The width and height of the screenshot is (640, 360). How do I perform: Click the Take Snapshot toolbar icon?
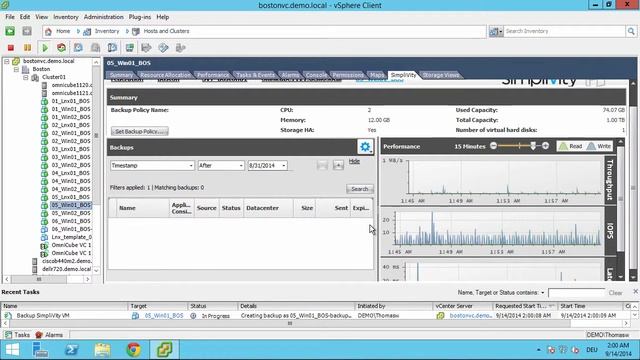78,48
